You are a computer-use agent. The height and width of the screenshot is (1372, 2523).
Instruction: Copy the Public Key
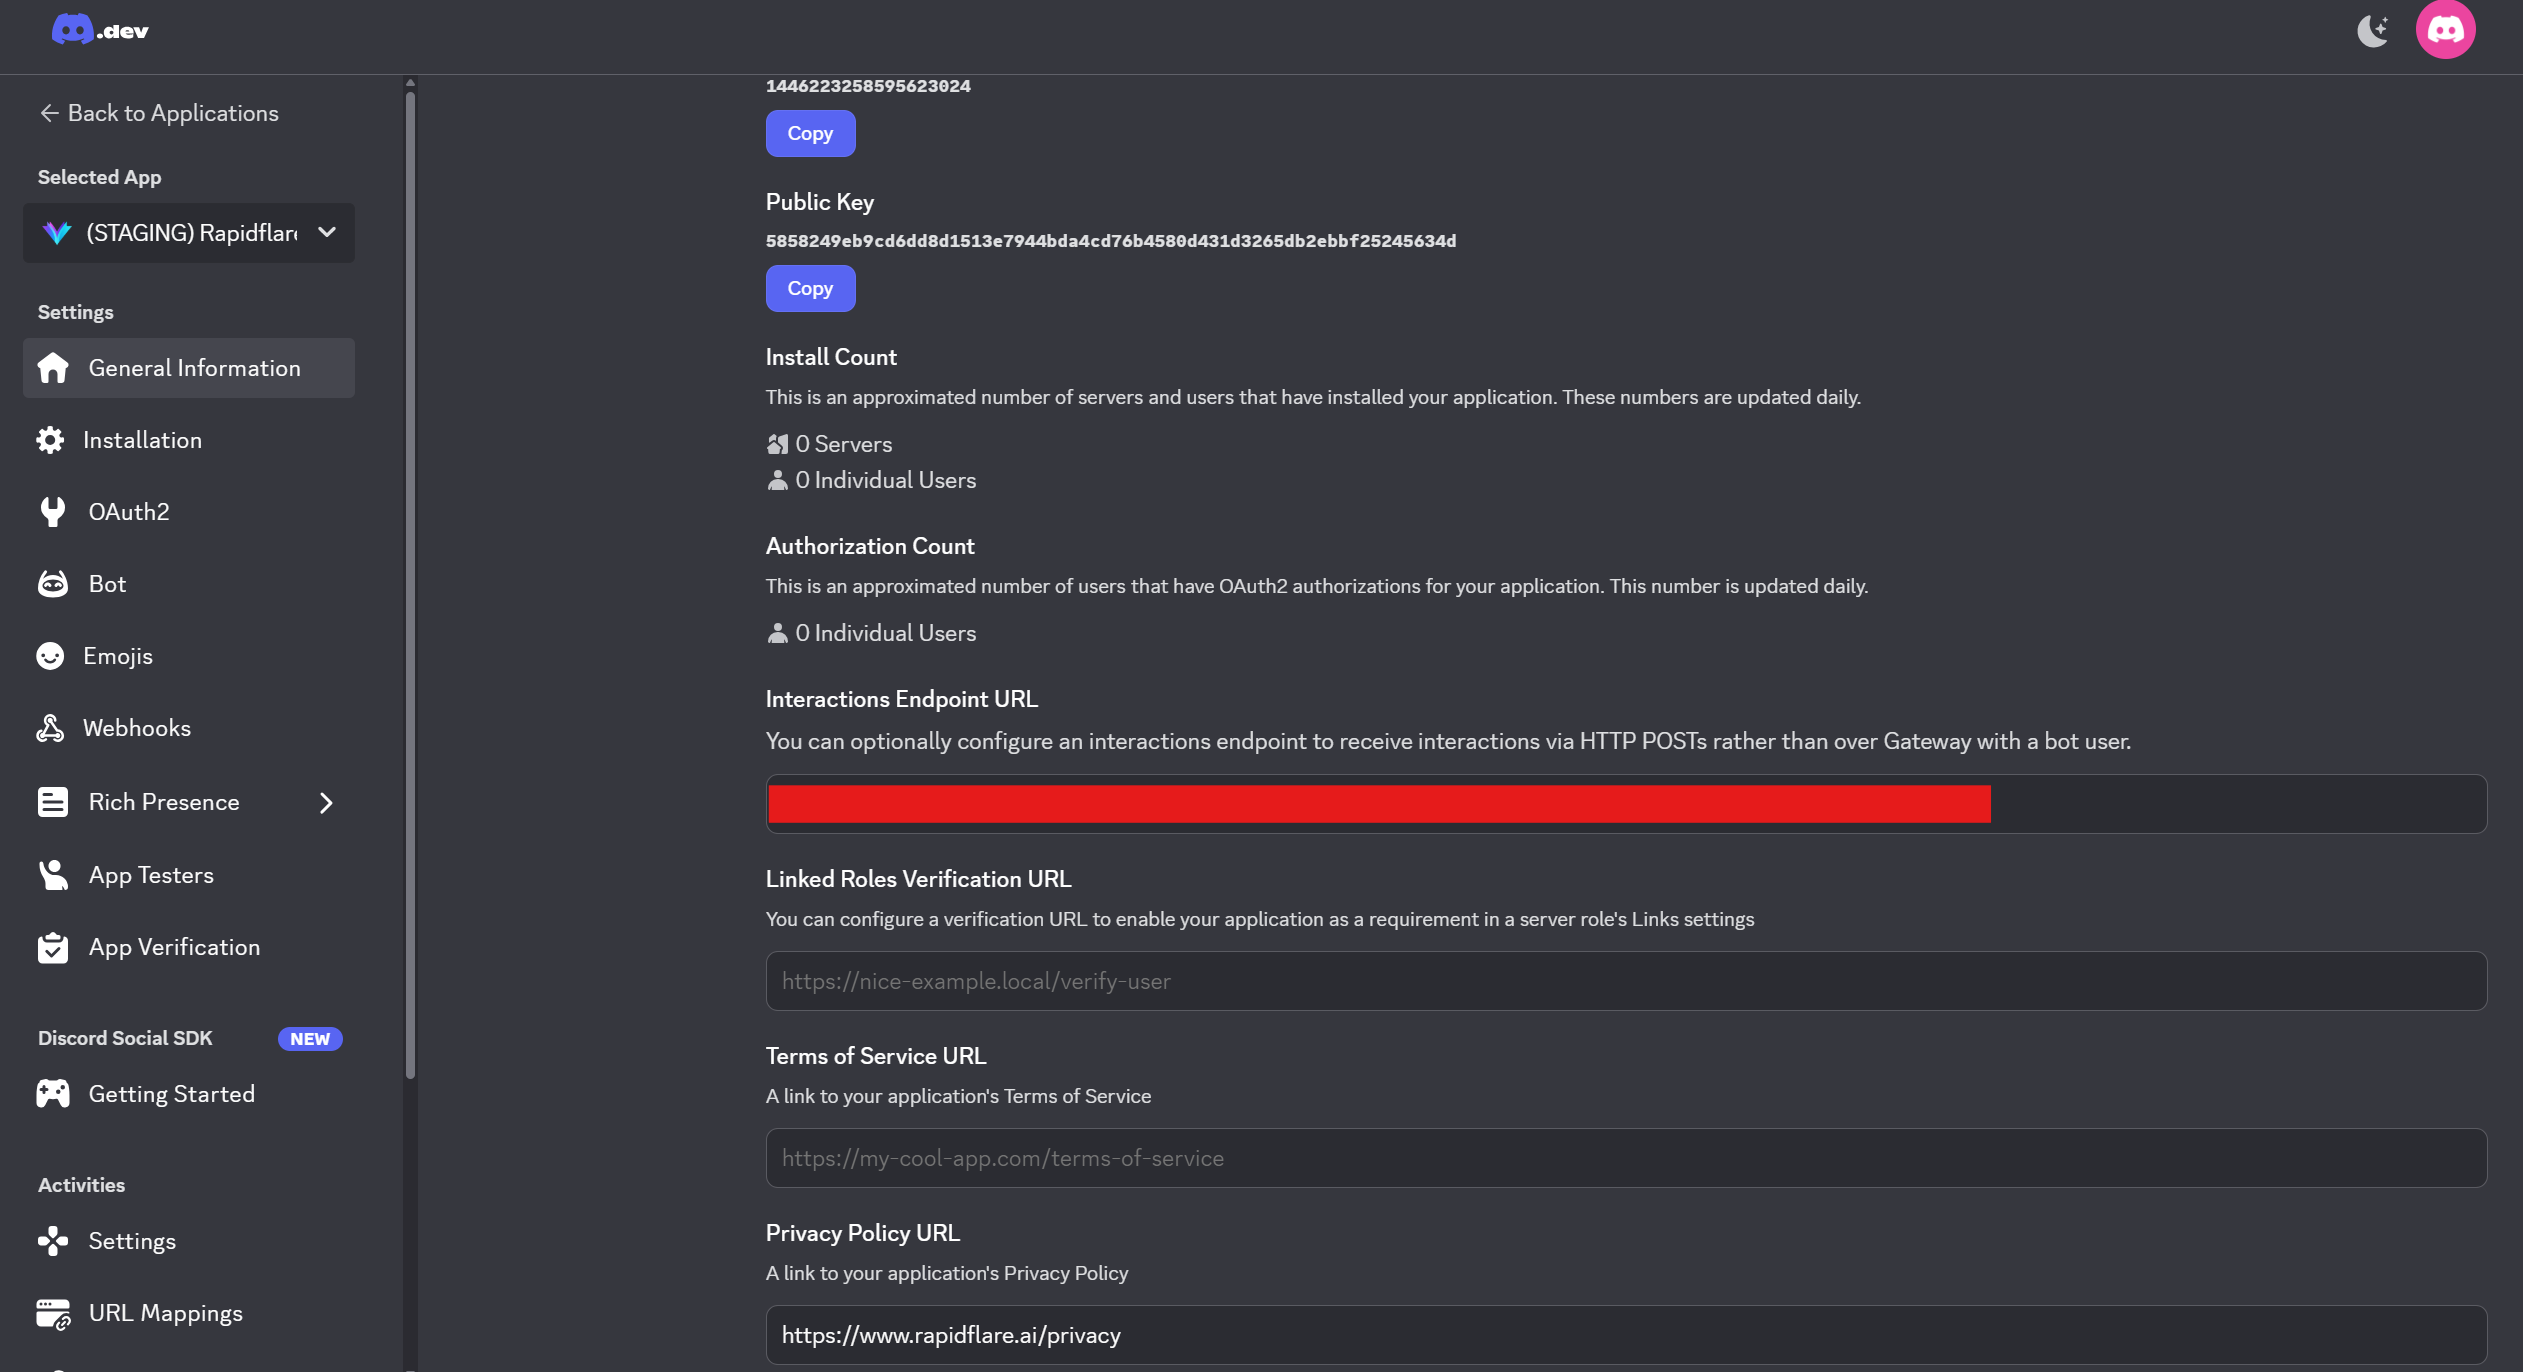(810, 289)
